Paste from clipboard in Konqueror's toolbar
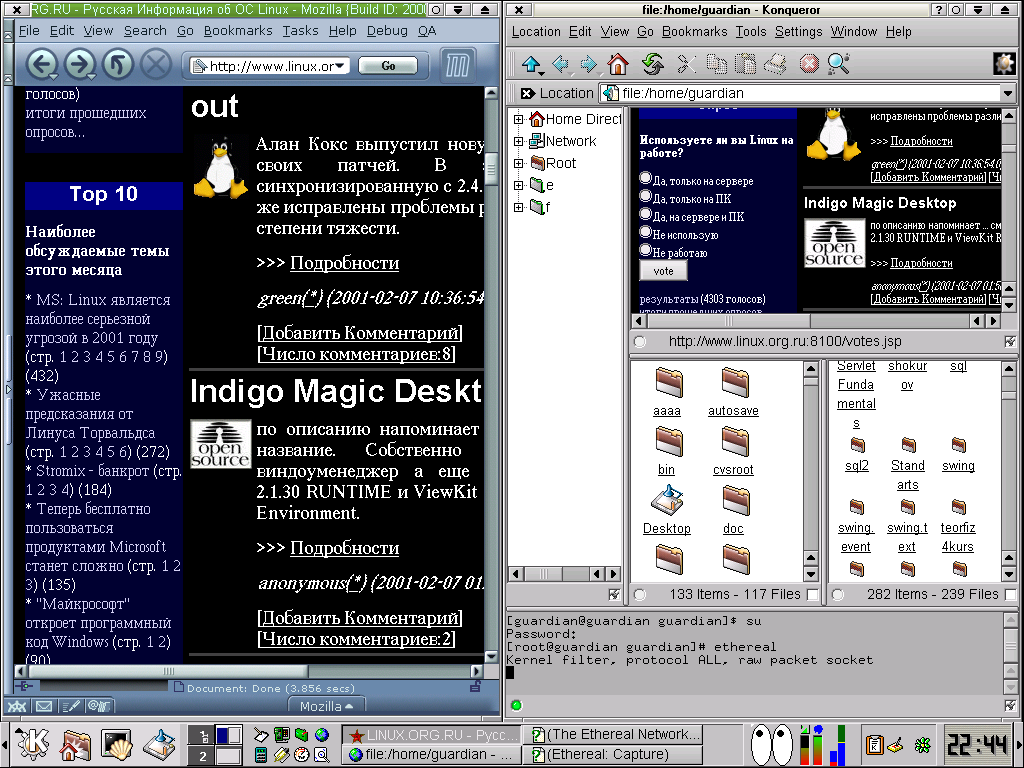1024x768 pixels. [746, 64]
